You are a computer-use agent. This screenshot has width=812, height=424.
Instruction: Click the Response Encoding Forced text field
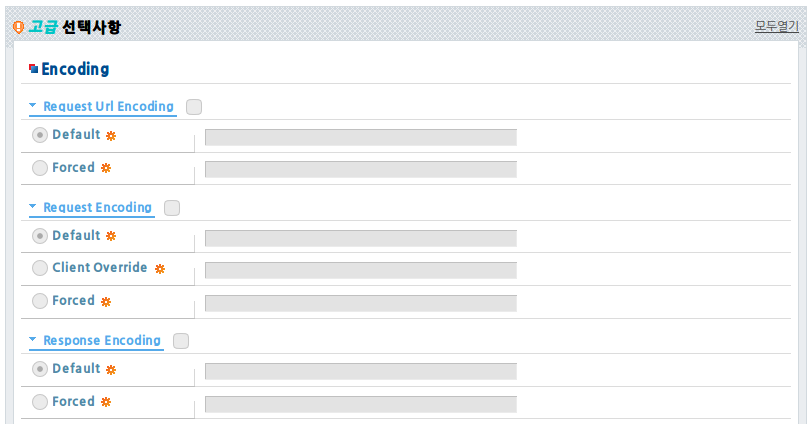(x=361, y=404)
